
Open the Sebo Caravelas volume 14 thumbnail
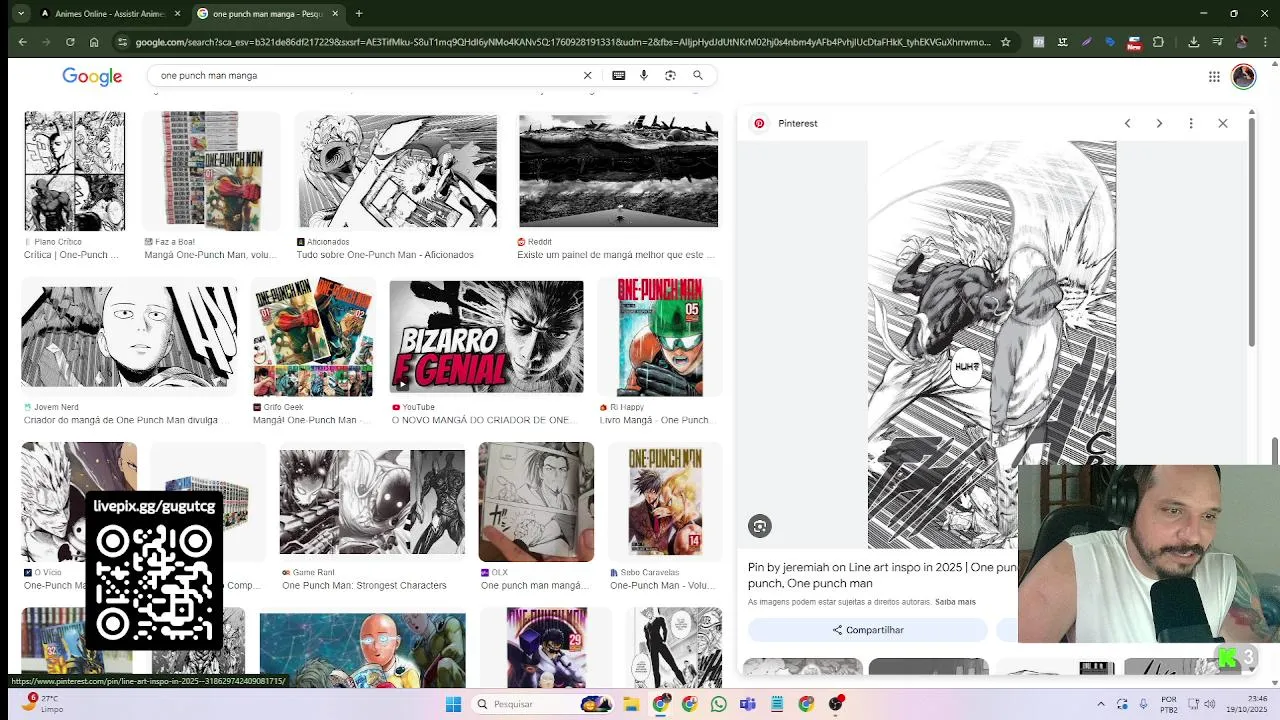point(665,502)
